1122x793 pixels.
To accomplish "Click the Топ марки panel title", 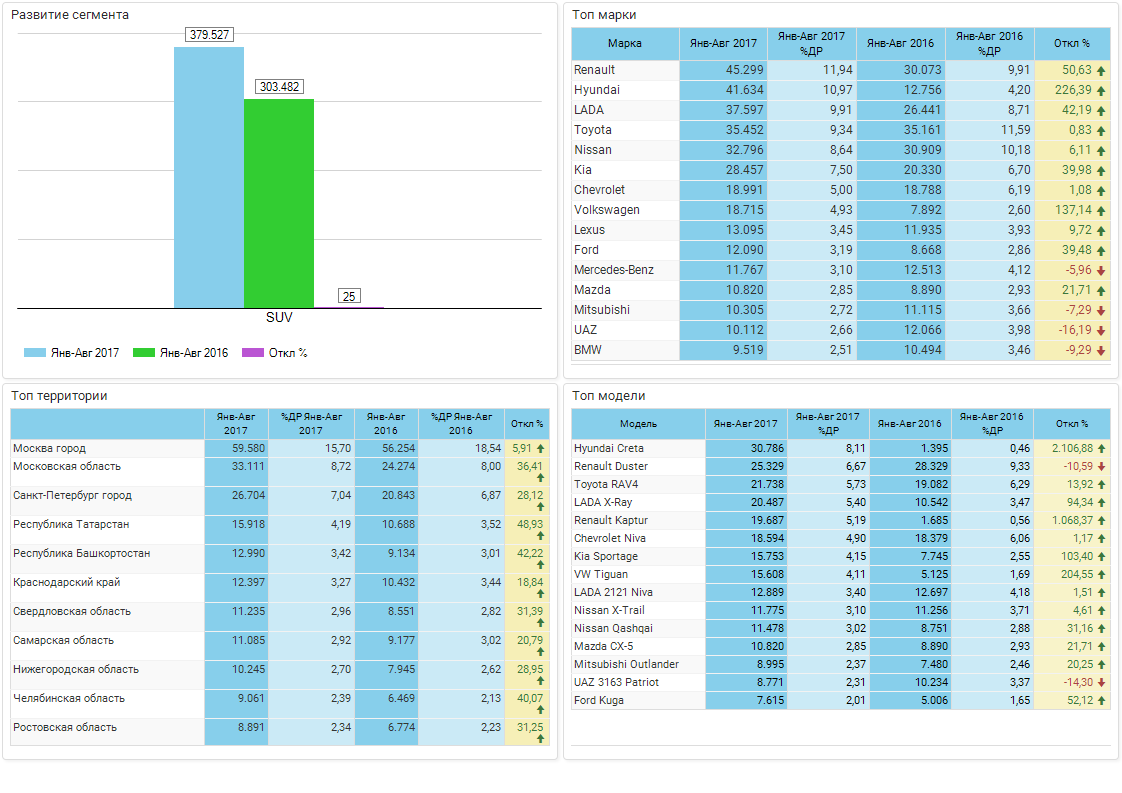I will [604, 15].
